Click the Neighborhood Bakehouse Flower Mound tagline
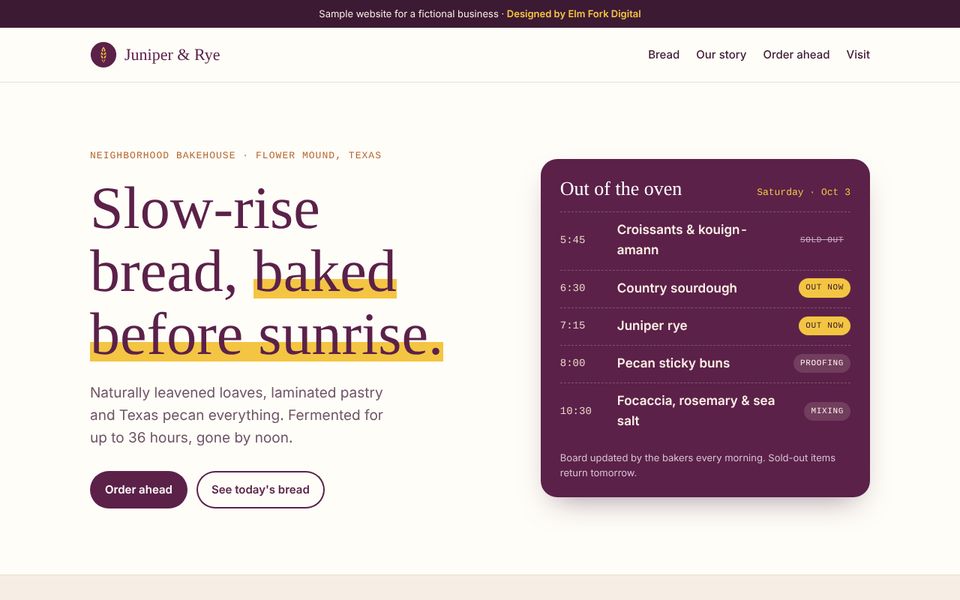 click(236, 155)
